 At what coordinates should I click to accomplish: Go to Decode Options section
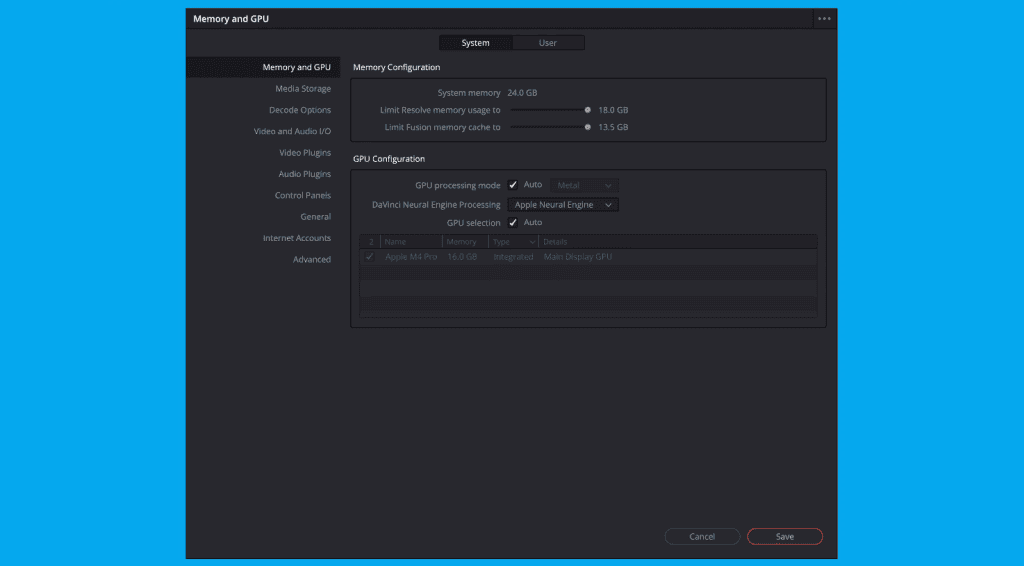[x=300, y=110]
